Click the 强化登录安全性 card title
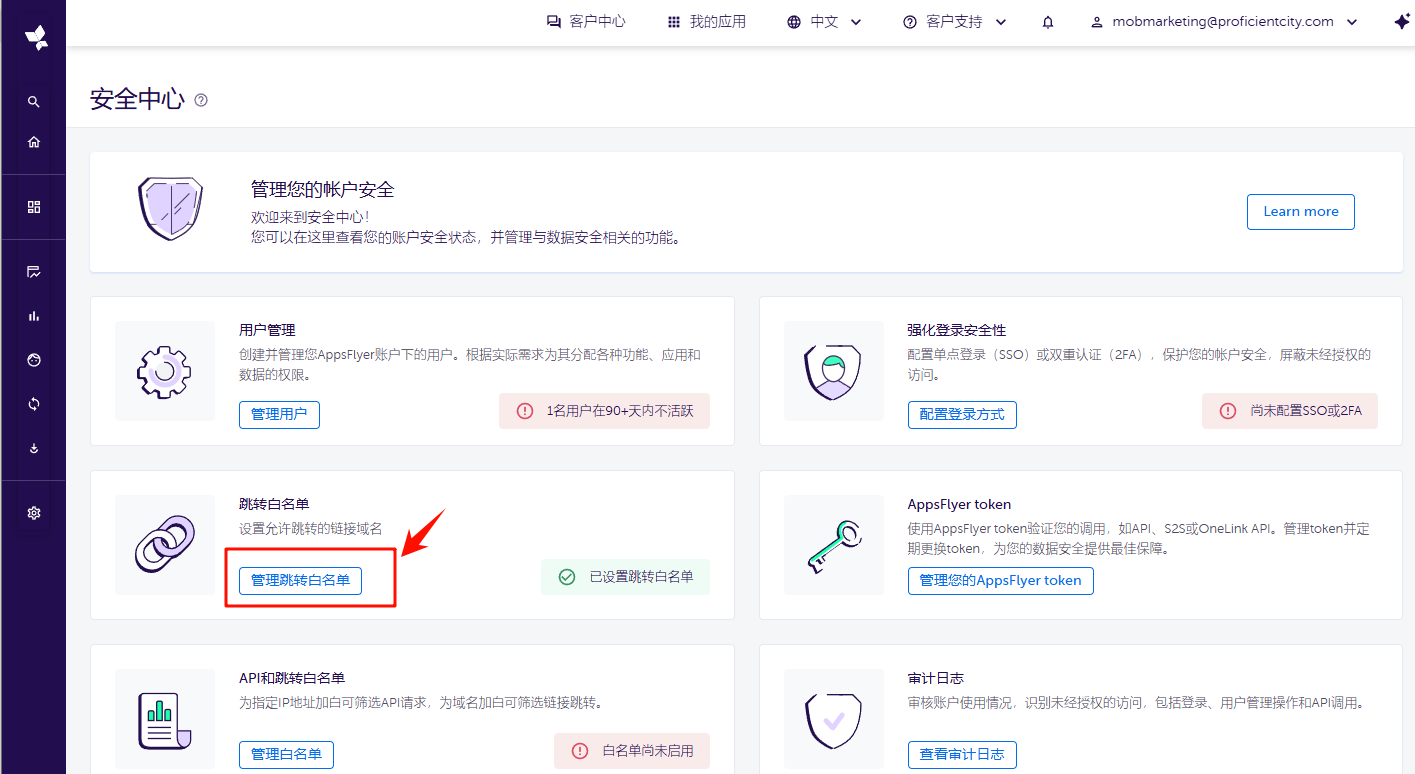 click(x=956, y=330)
